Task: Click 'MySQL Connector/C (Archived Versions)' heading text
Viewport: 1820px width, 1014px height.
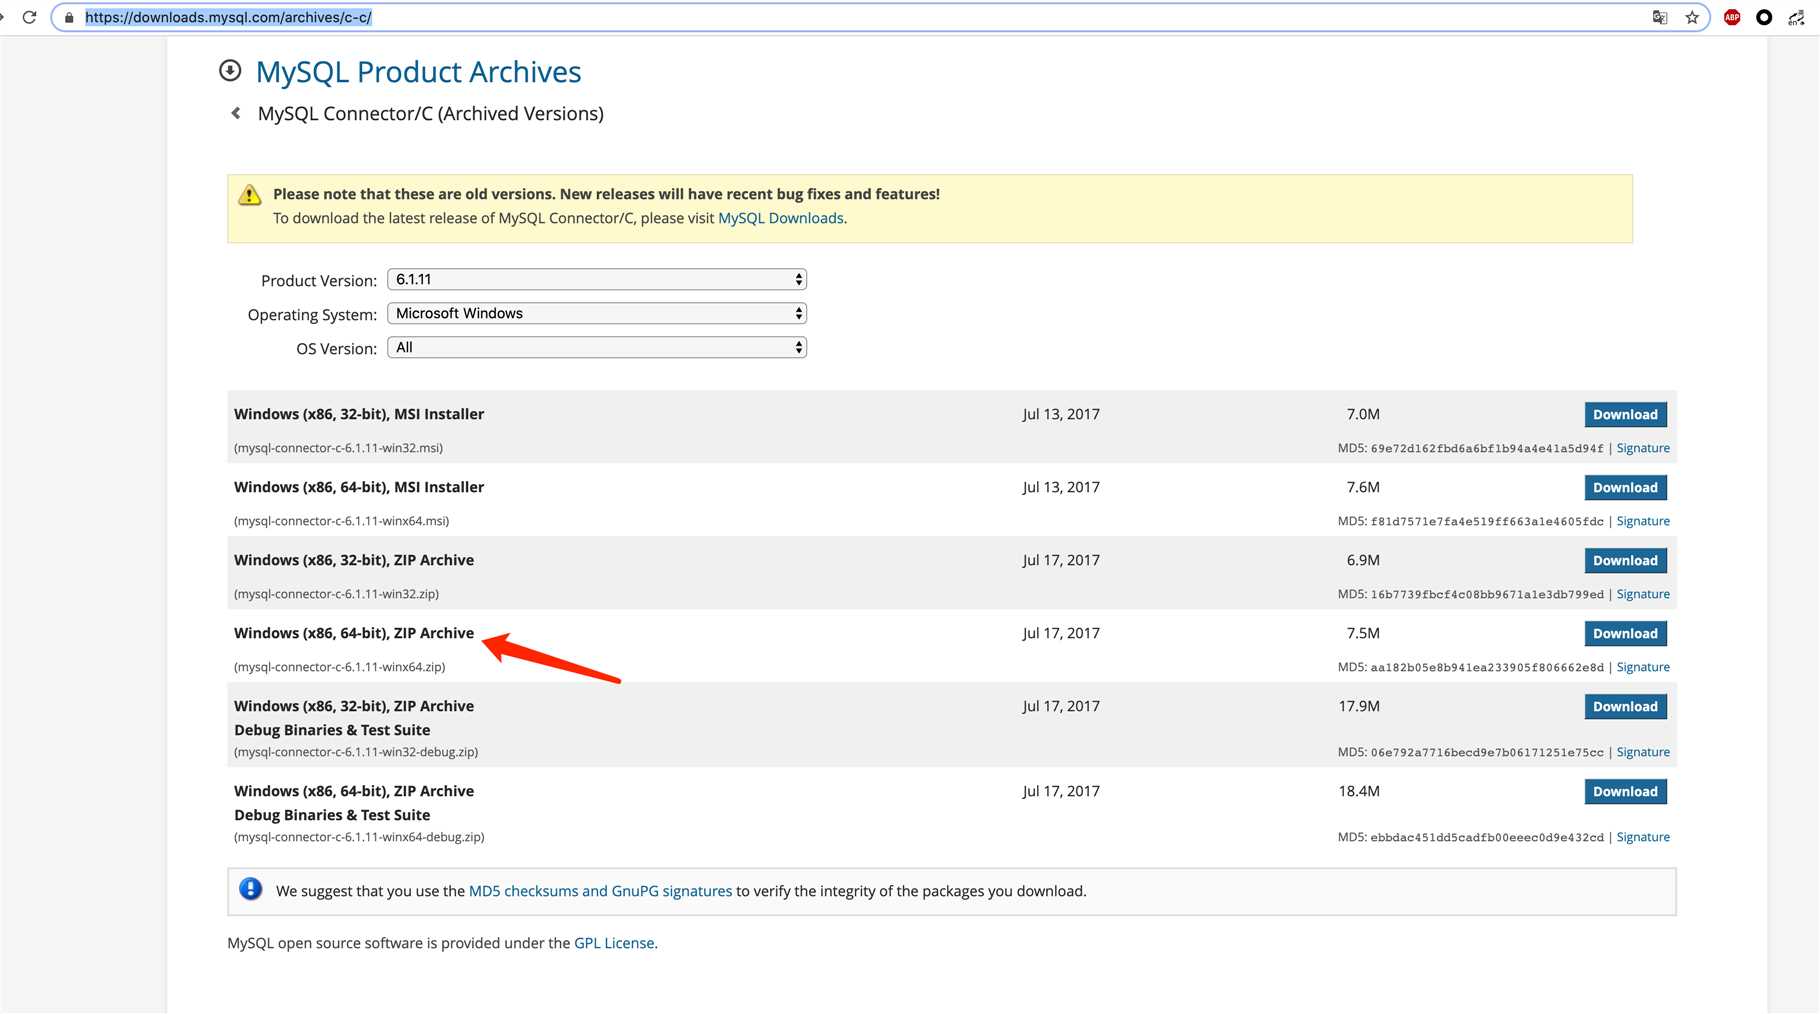Action: [x=431, y=114]
